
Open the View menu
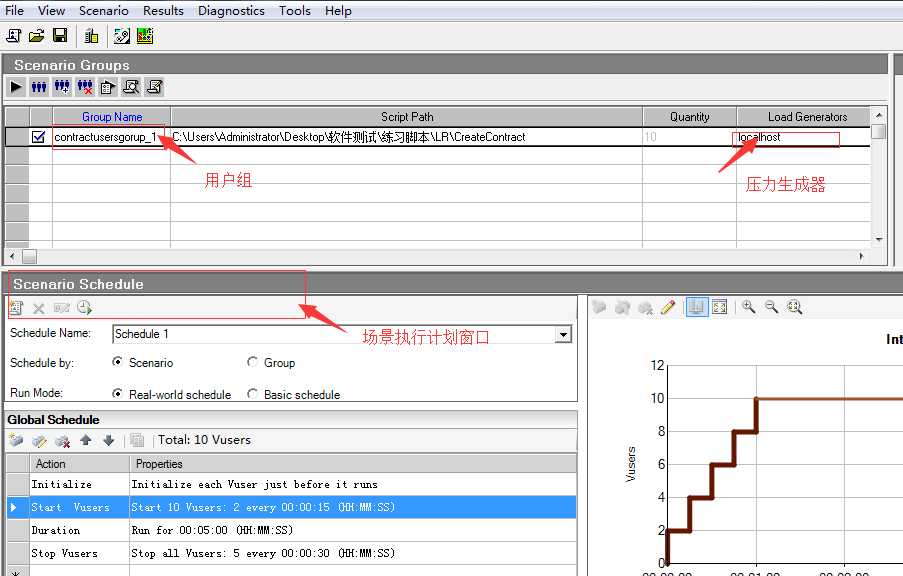[51, 10]
